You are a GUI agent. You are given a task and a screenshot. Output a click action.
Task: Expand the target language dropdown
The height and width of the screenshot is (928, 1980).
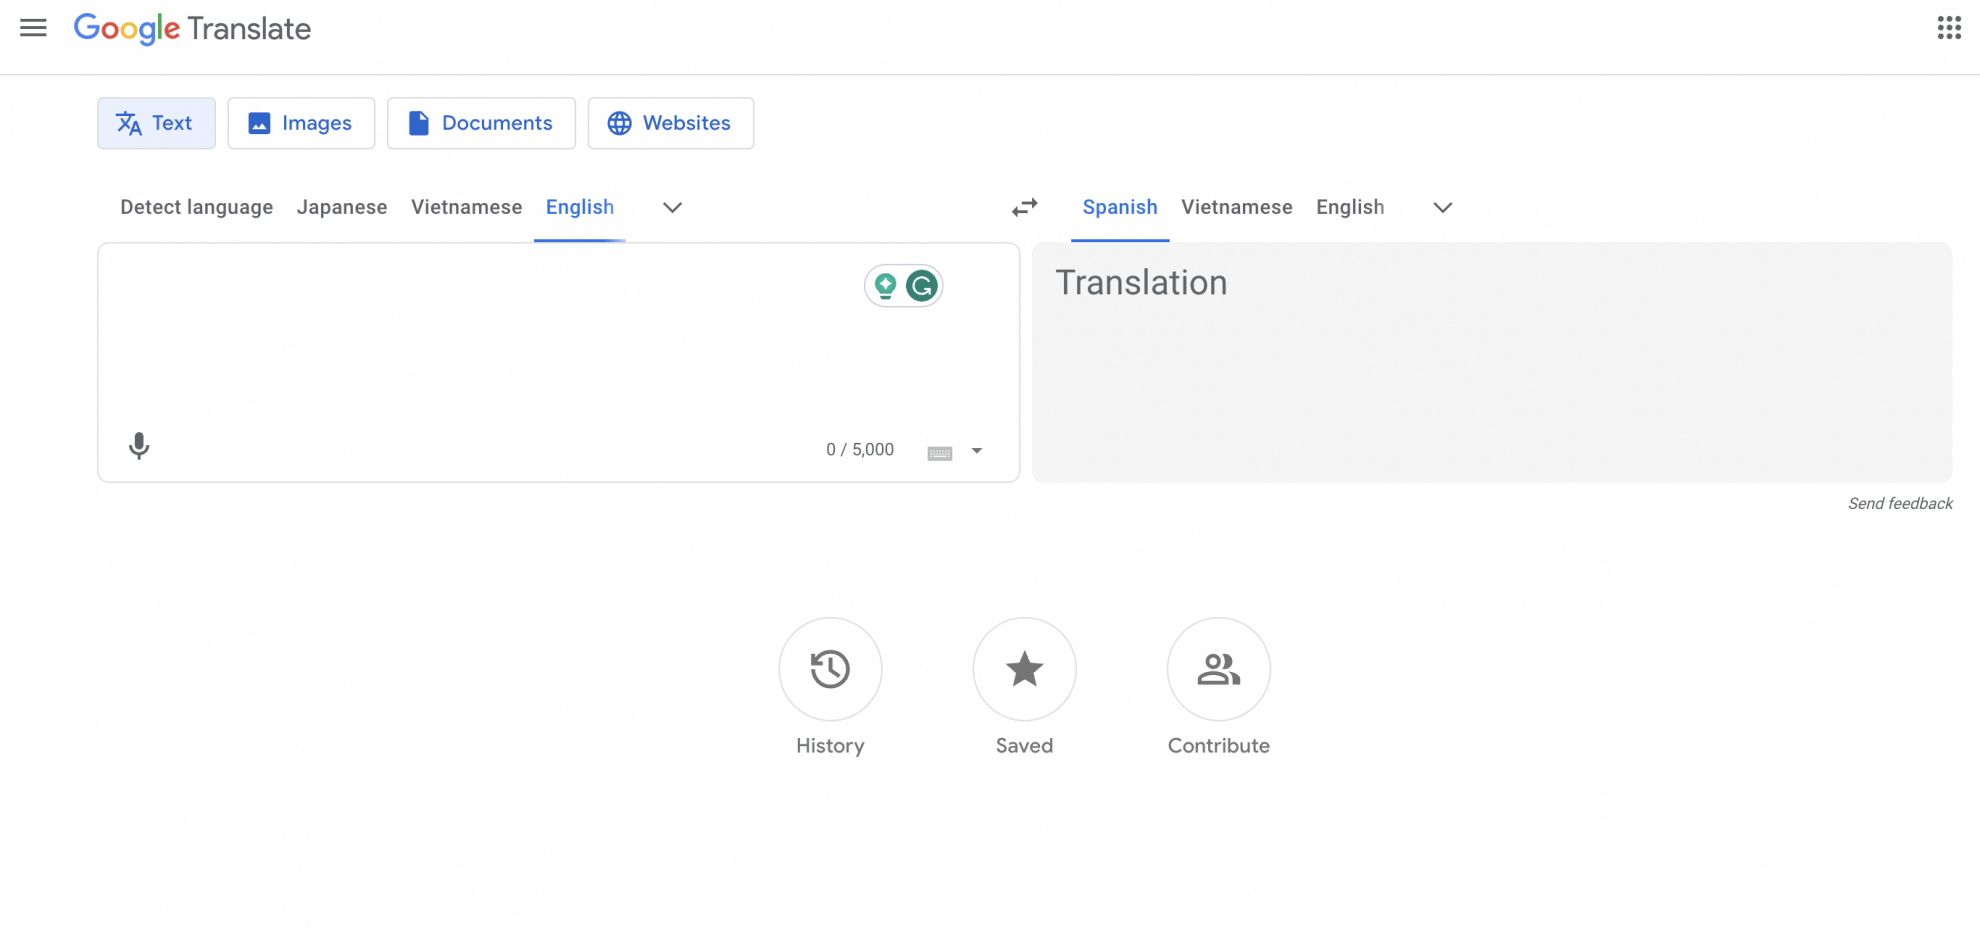click(1441, 207)
